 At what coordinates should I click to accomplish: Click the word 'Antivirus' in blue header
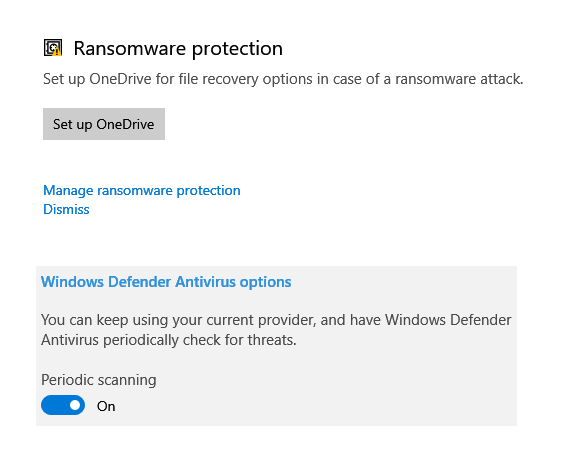205,282
